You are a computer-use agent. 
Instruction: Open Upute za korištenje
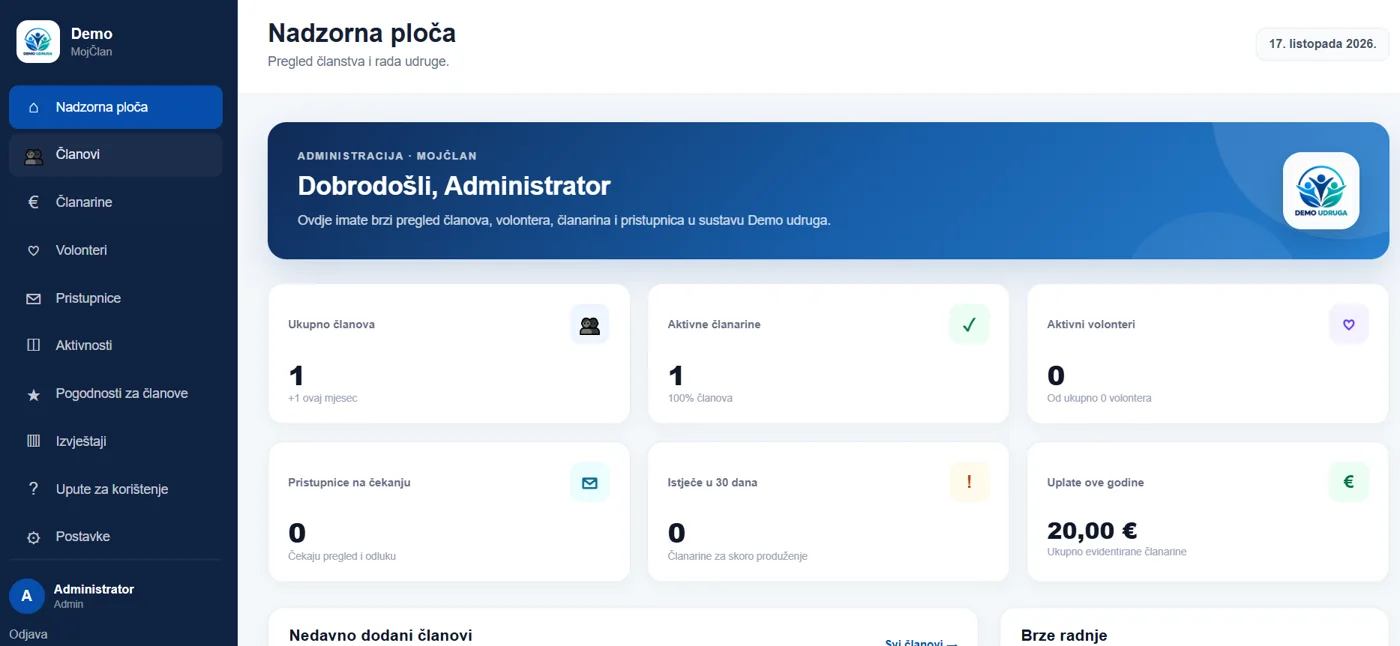[x=116, y=489]
